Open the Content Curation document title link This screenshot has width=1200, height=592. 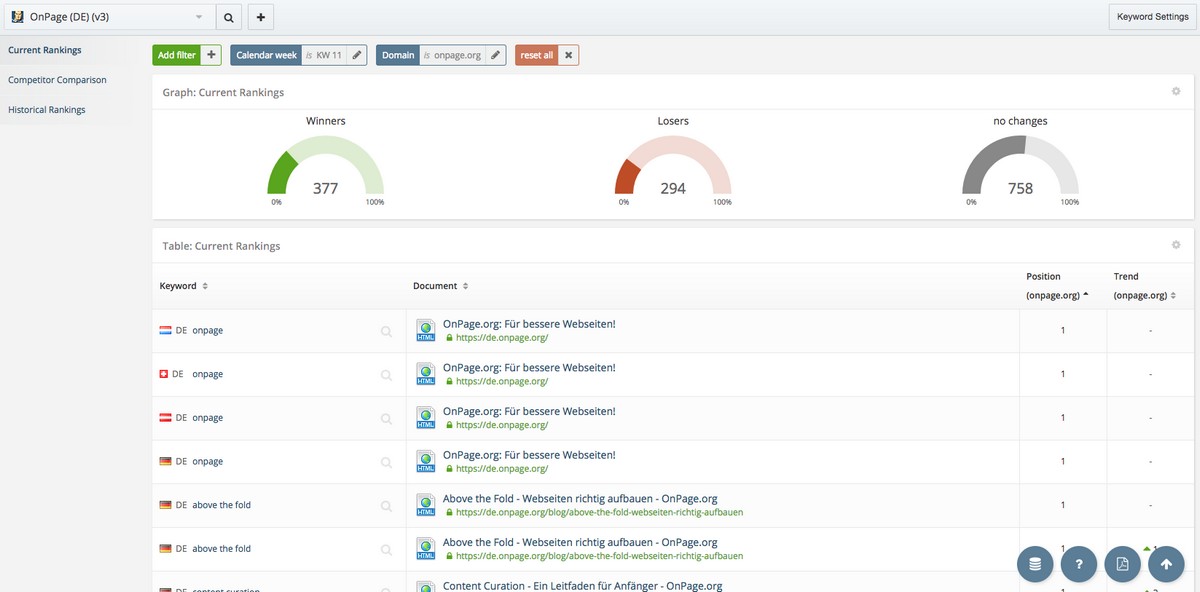pos(582,585)
